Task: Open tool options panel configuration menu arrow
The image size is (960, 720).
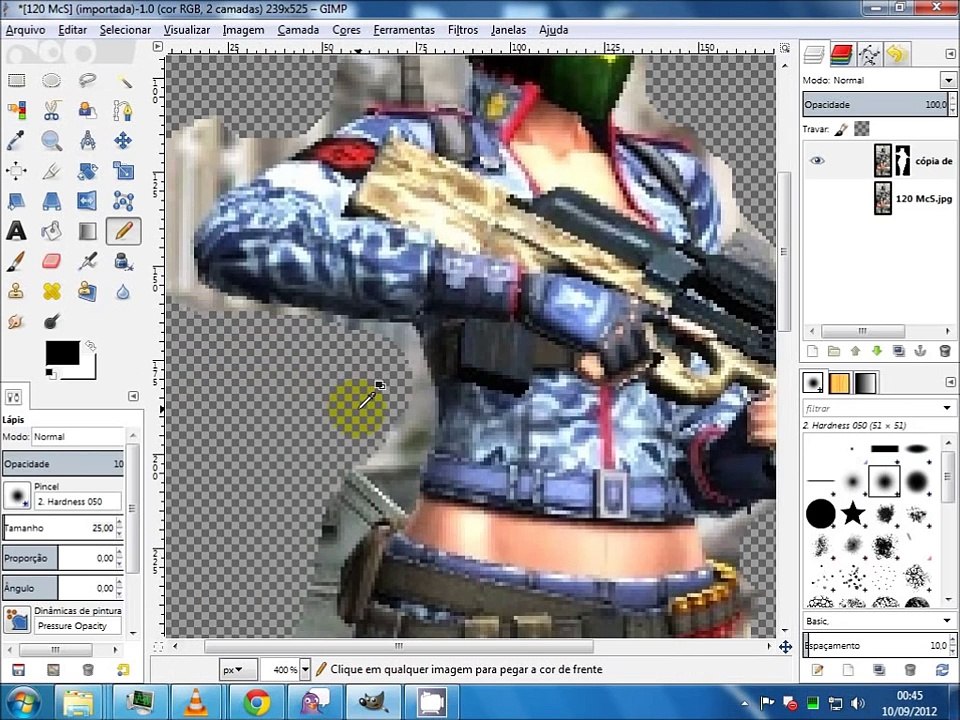Action: pyautogui.click(x=133, y=396)
